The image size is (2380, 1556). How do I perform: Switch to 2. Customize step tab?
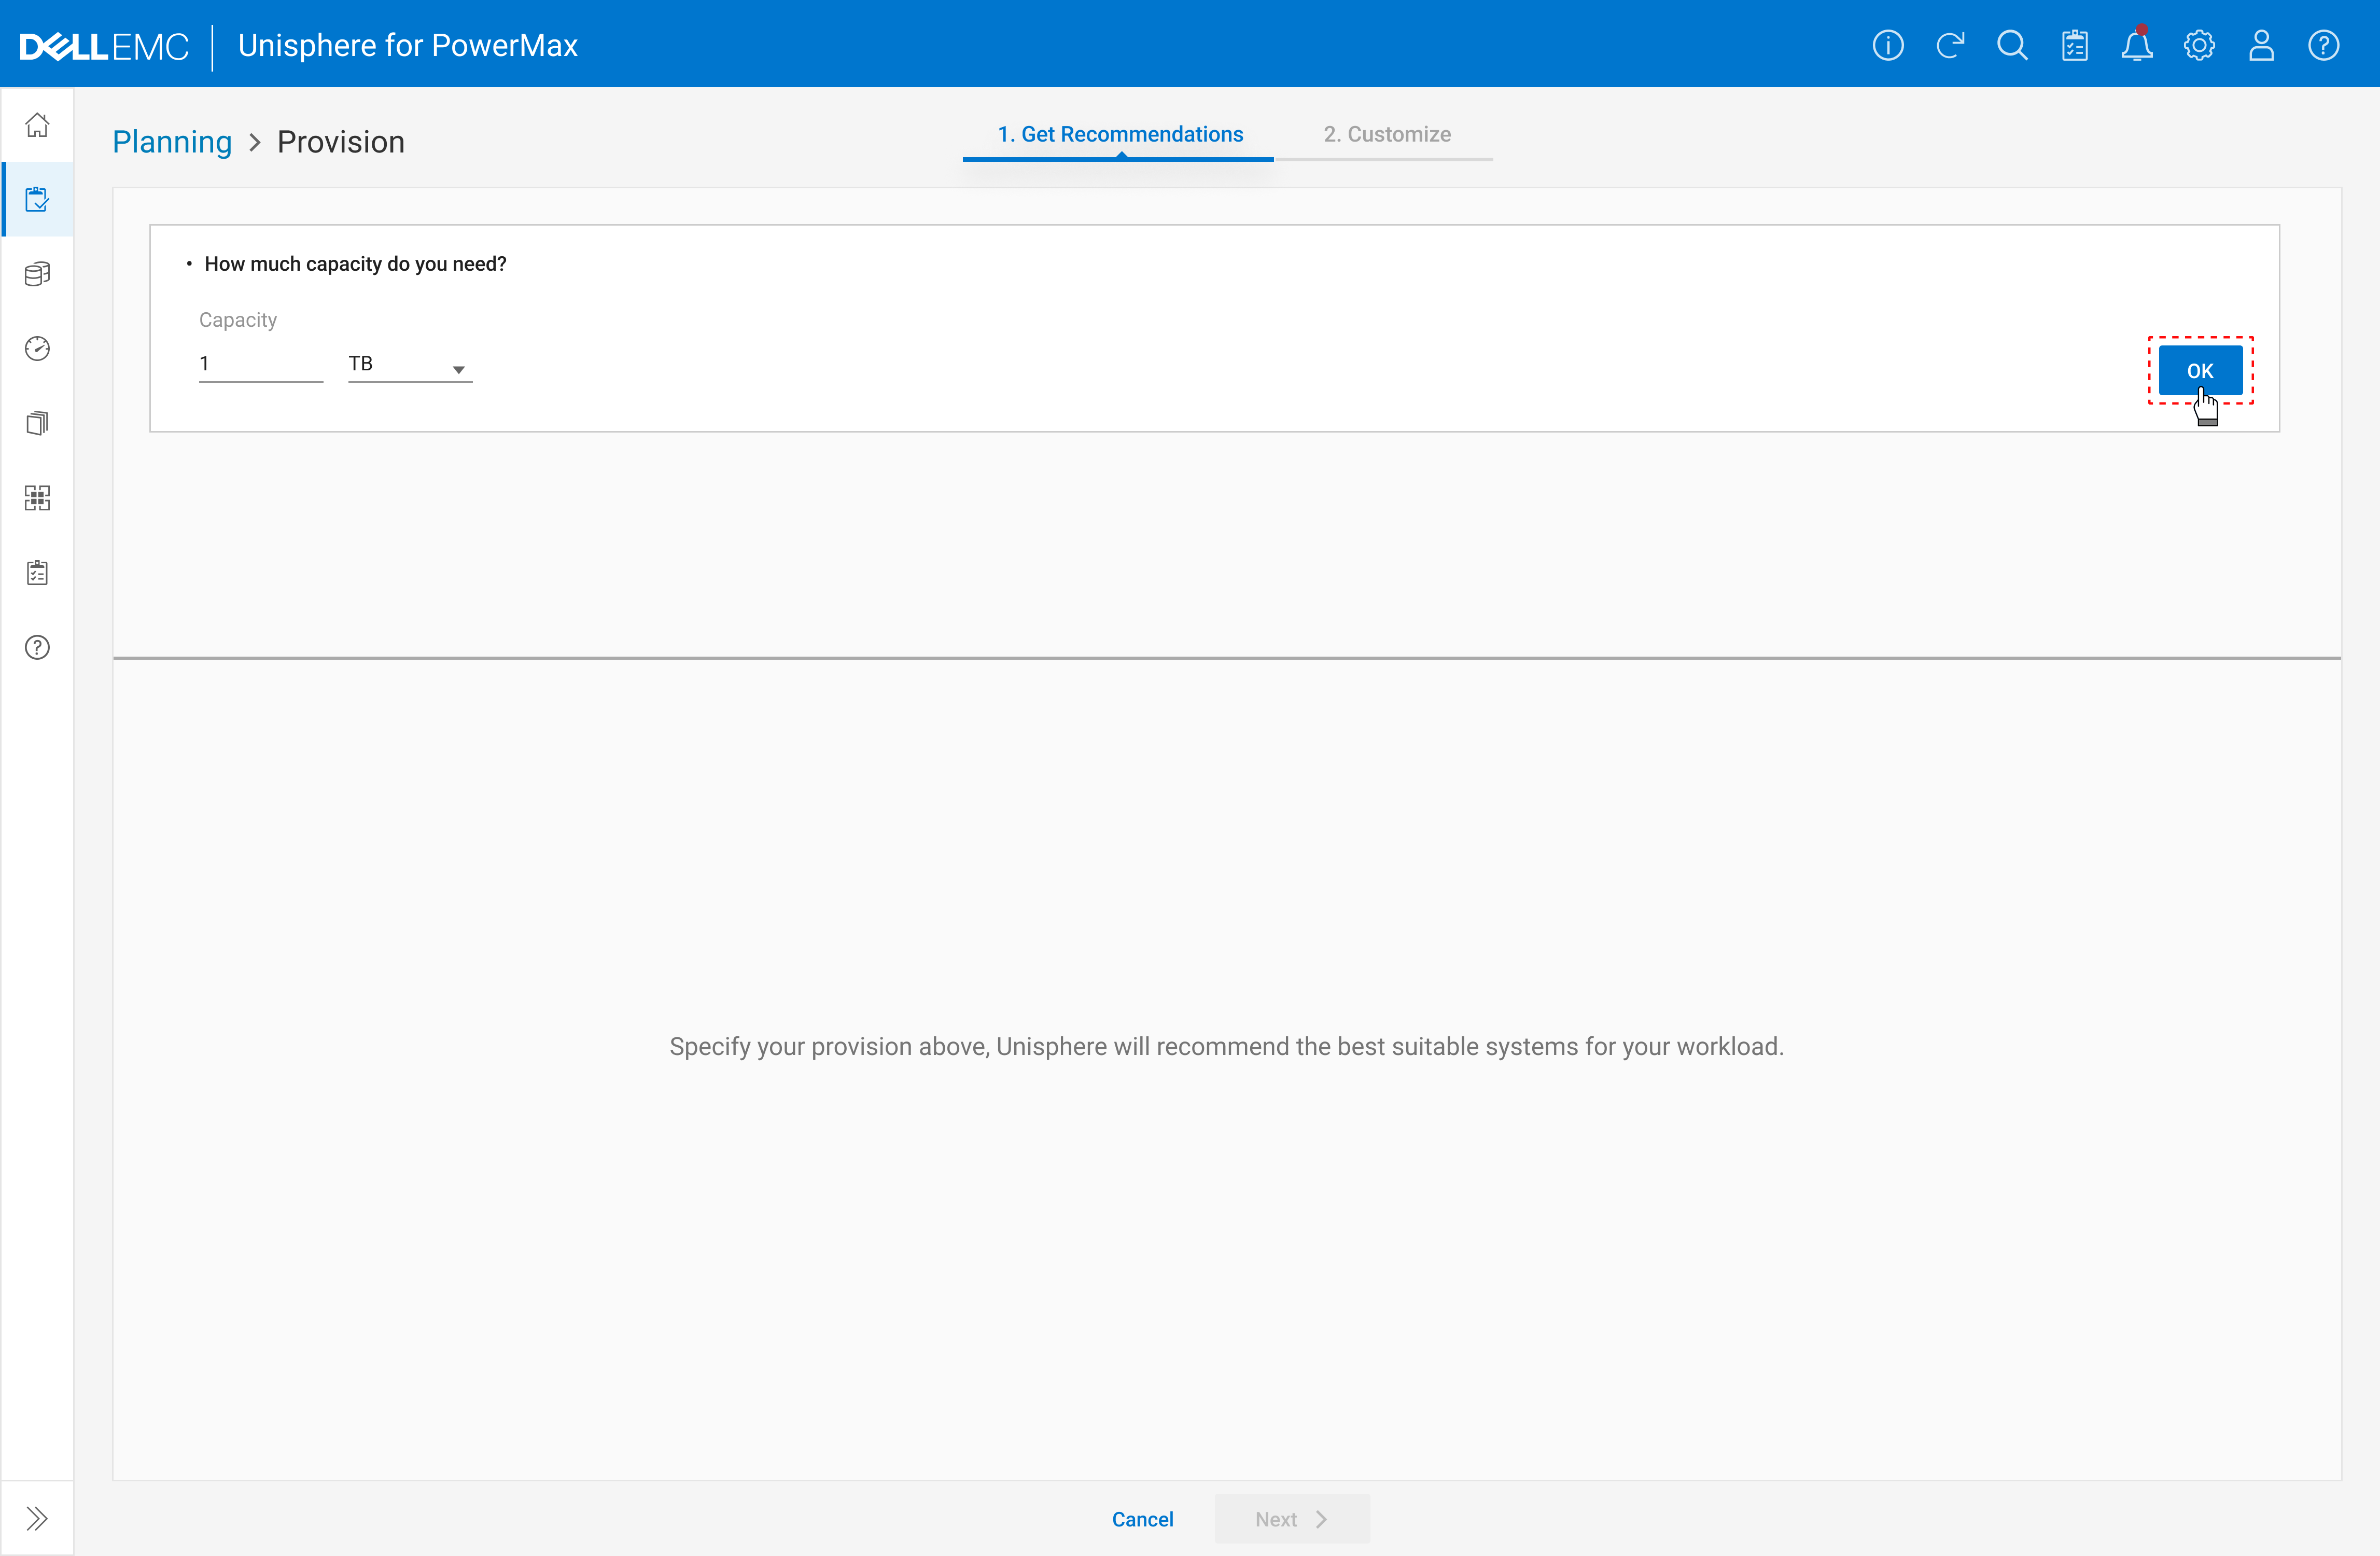(x=1386, y=134)
